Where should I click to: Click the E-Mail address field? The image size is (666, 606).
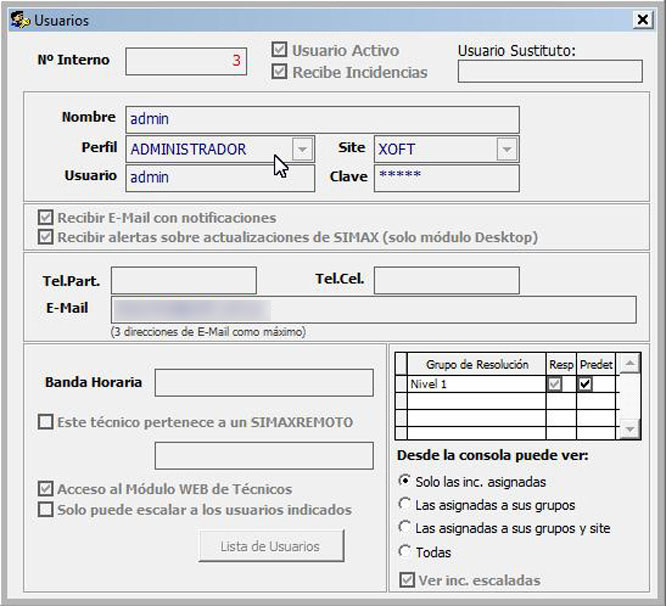(x=372, y=309)
